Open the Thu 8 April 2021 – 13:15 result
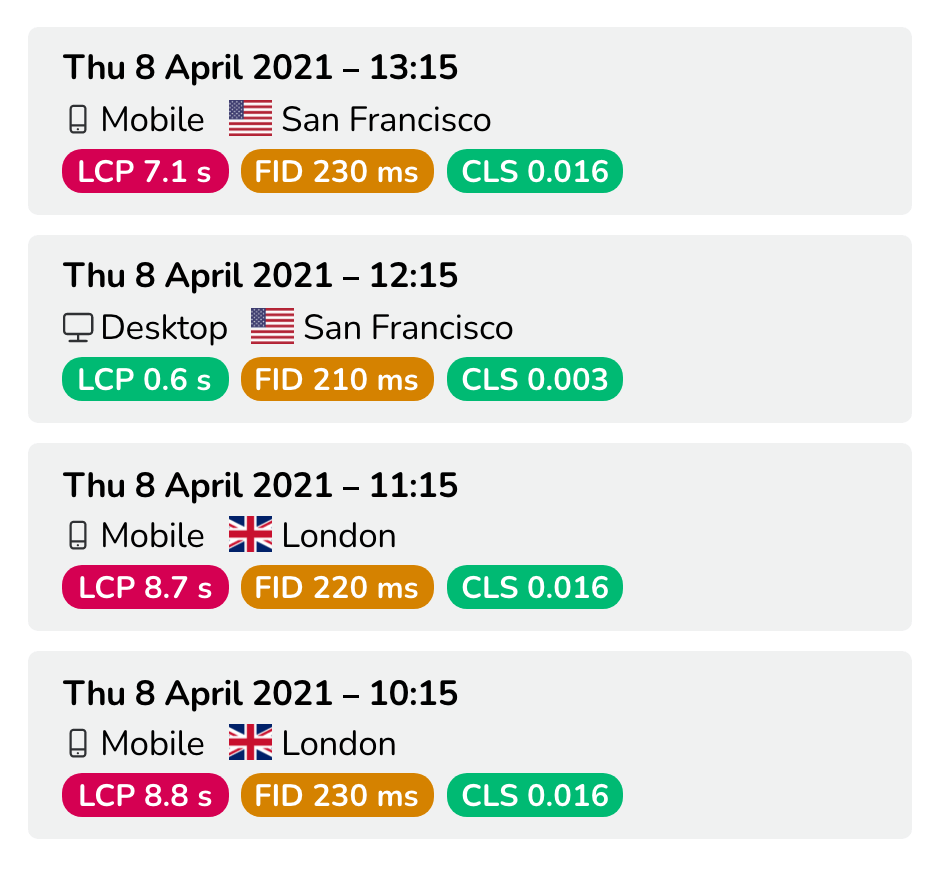Image resolution: width=938 pixels, height=878 pixels. tap(470, 121)
